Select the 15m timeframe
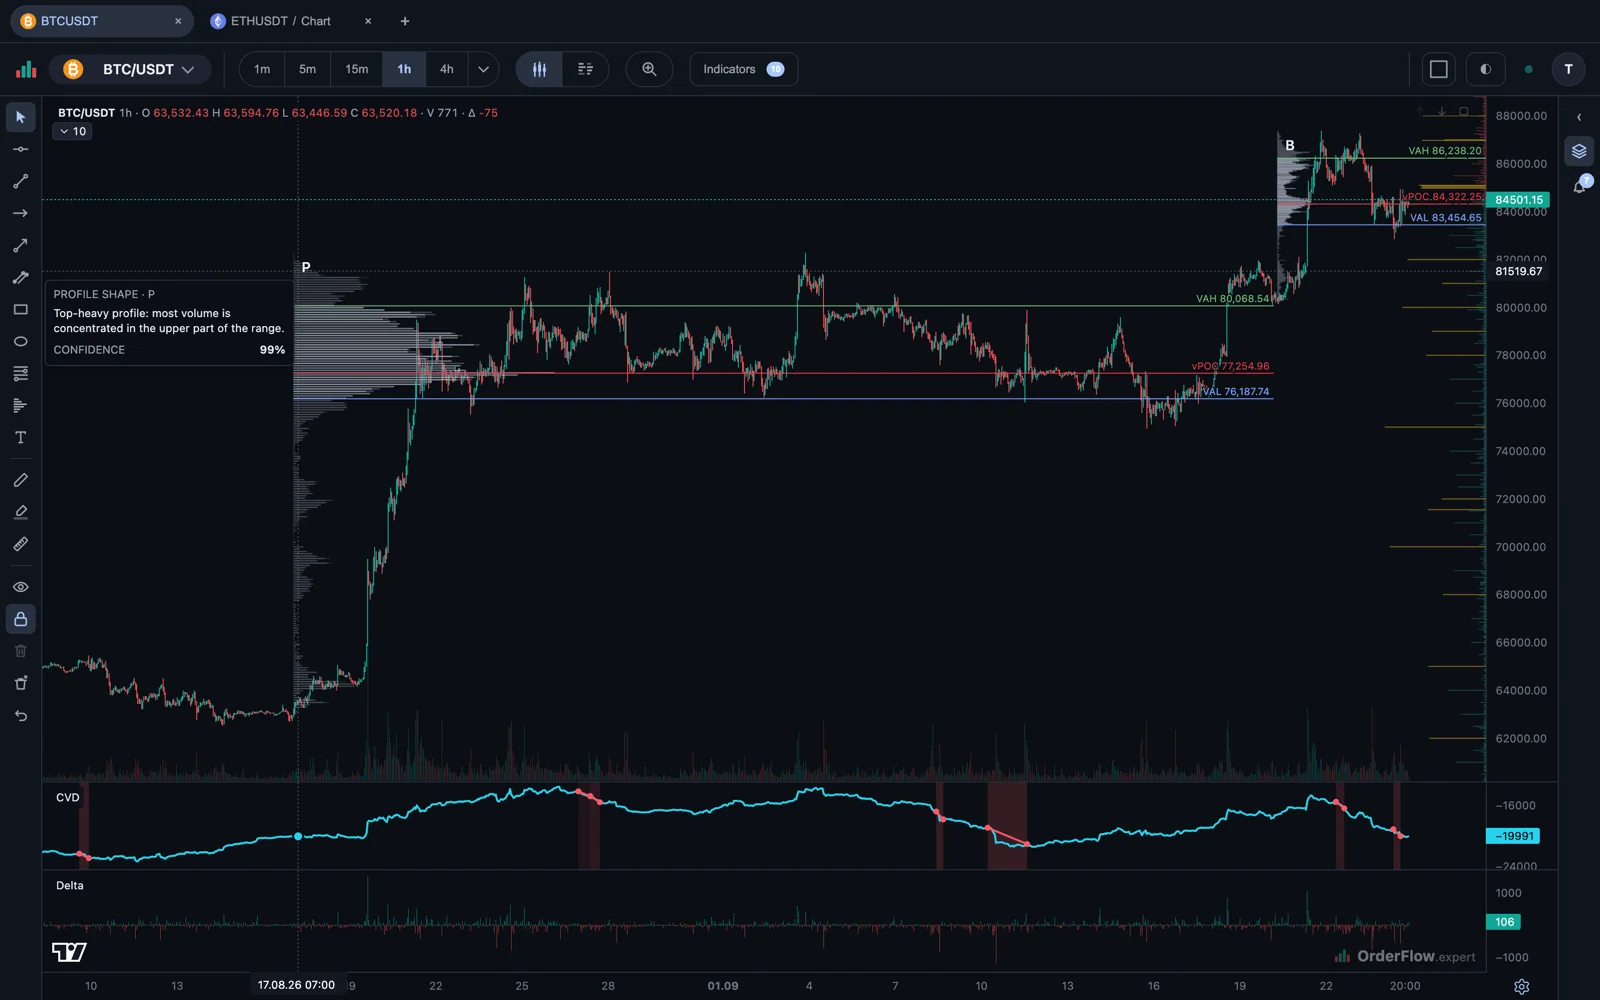 click(x=356, y=69)
